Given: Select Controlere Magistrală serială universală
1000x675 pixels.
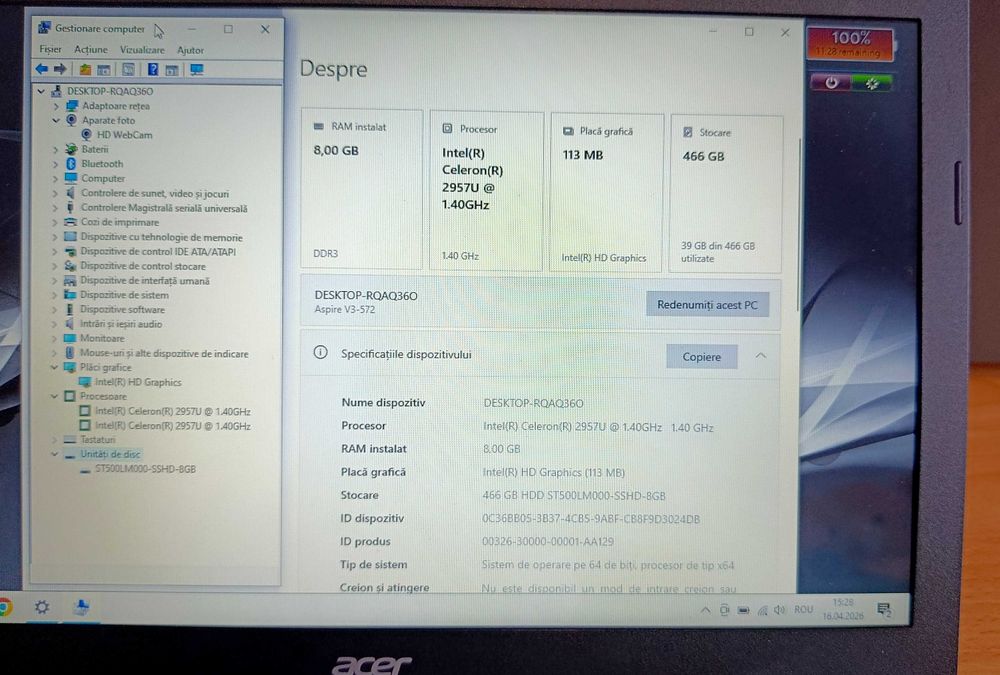Looking at the screenshot, I should tap(164, 208).
